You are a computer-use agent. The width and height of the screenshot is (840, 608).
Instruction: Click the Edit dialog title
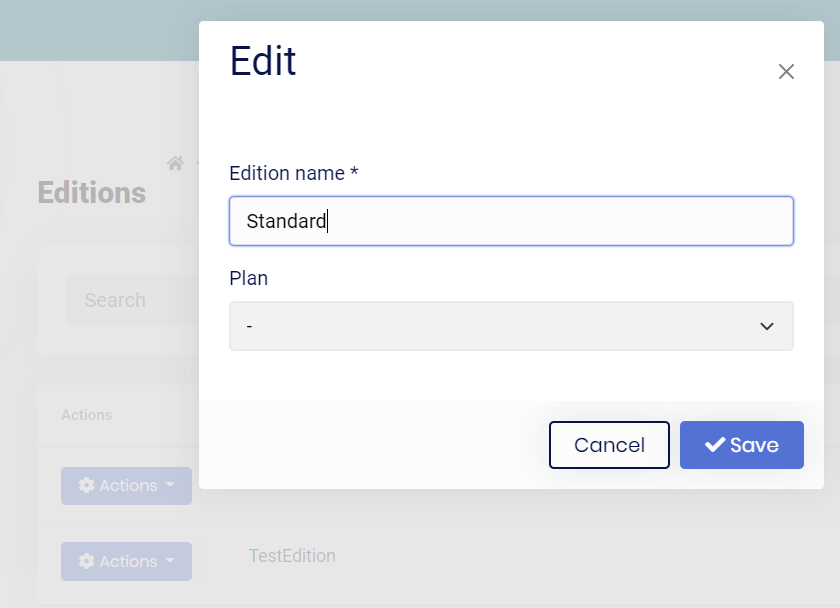pyautogui.click(x=264, y=61)
